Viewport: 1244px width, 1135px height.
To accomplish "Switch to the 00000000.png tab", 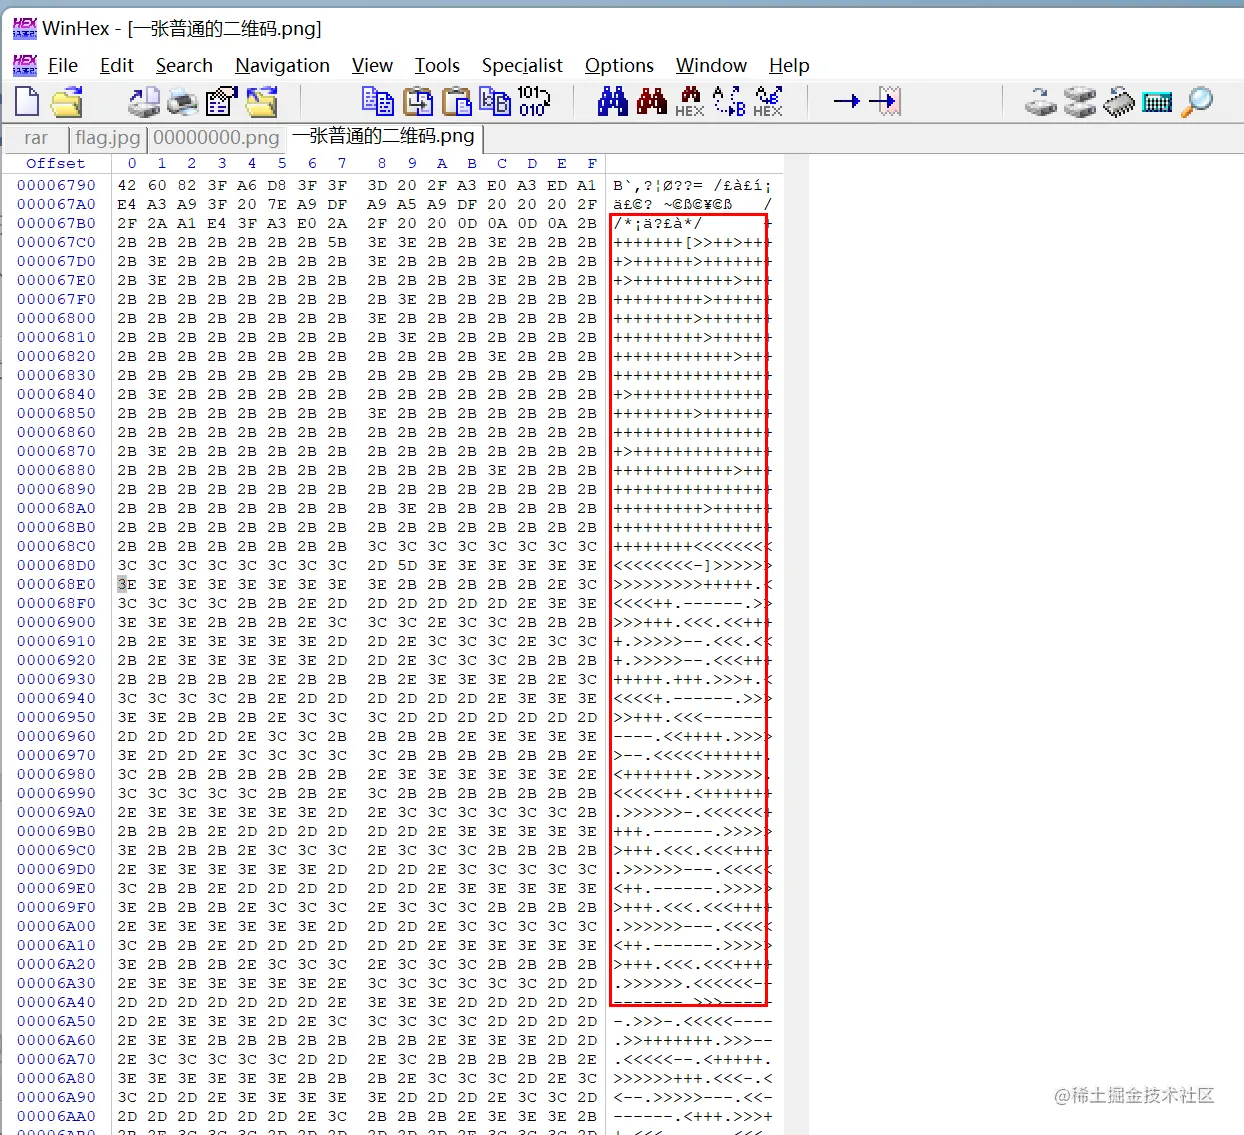I will [x=216, y=138].
